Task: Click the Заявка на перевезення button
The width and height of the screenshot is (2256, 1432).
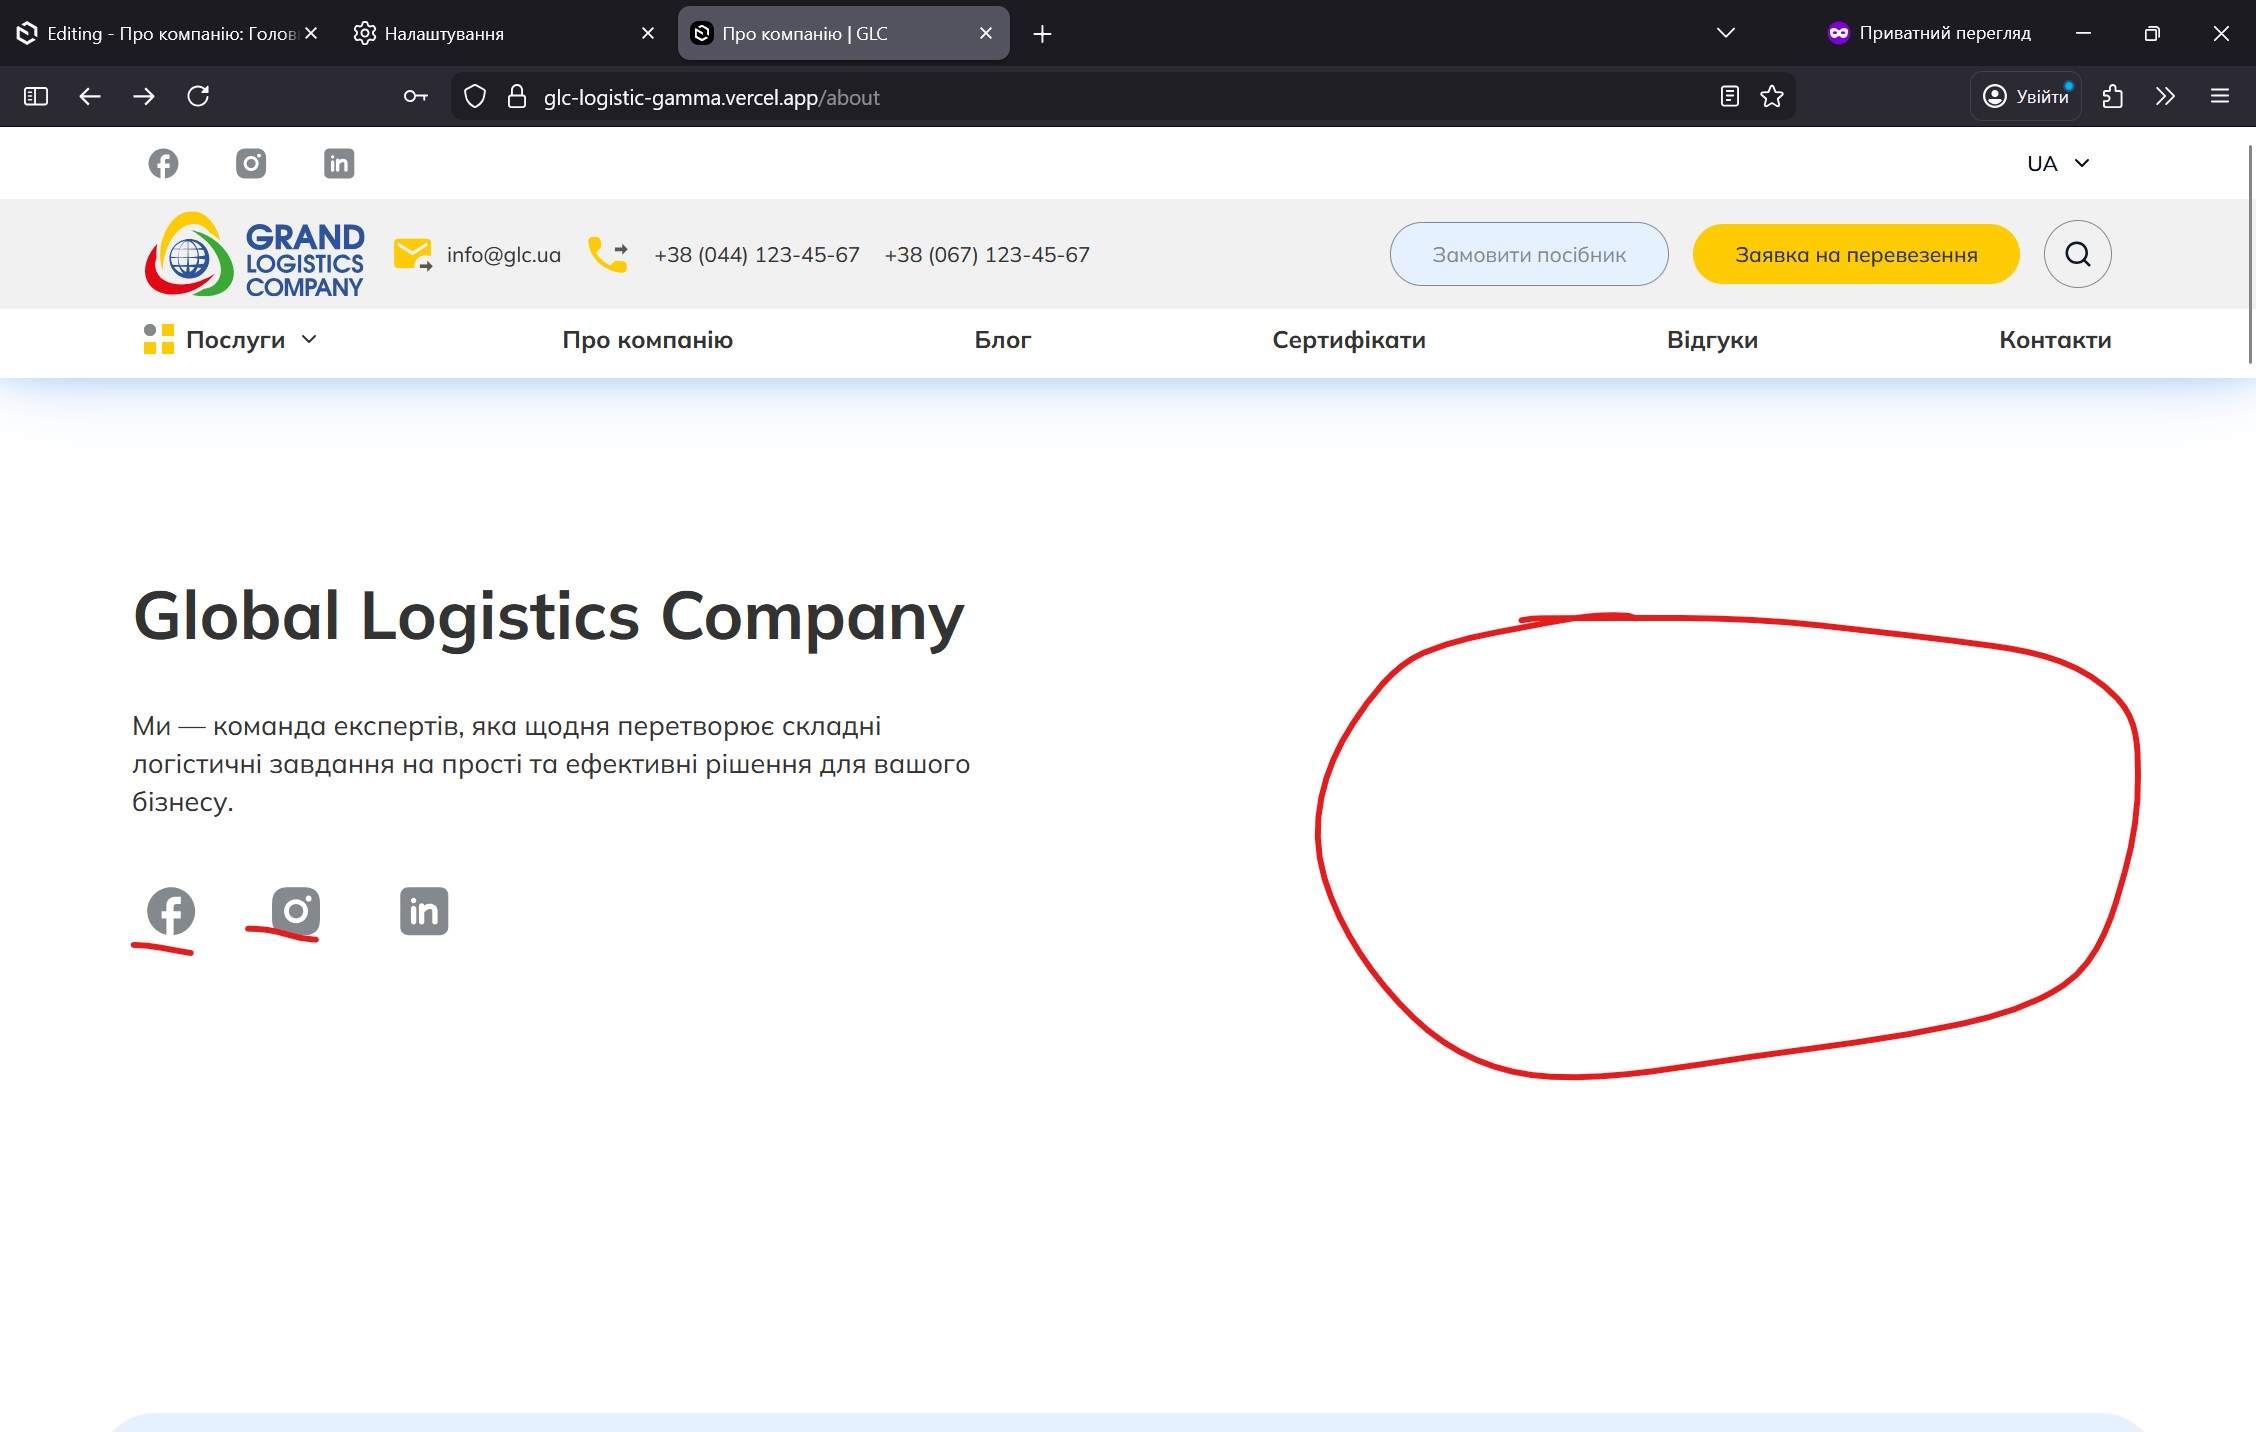Action: (x=1855, y=254)
